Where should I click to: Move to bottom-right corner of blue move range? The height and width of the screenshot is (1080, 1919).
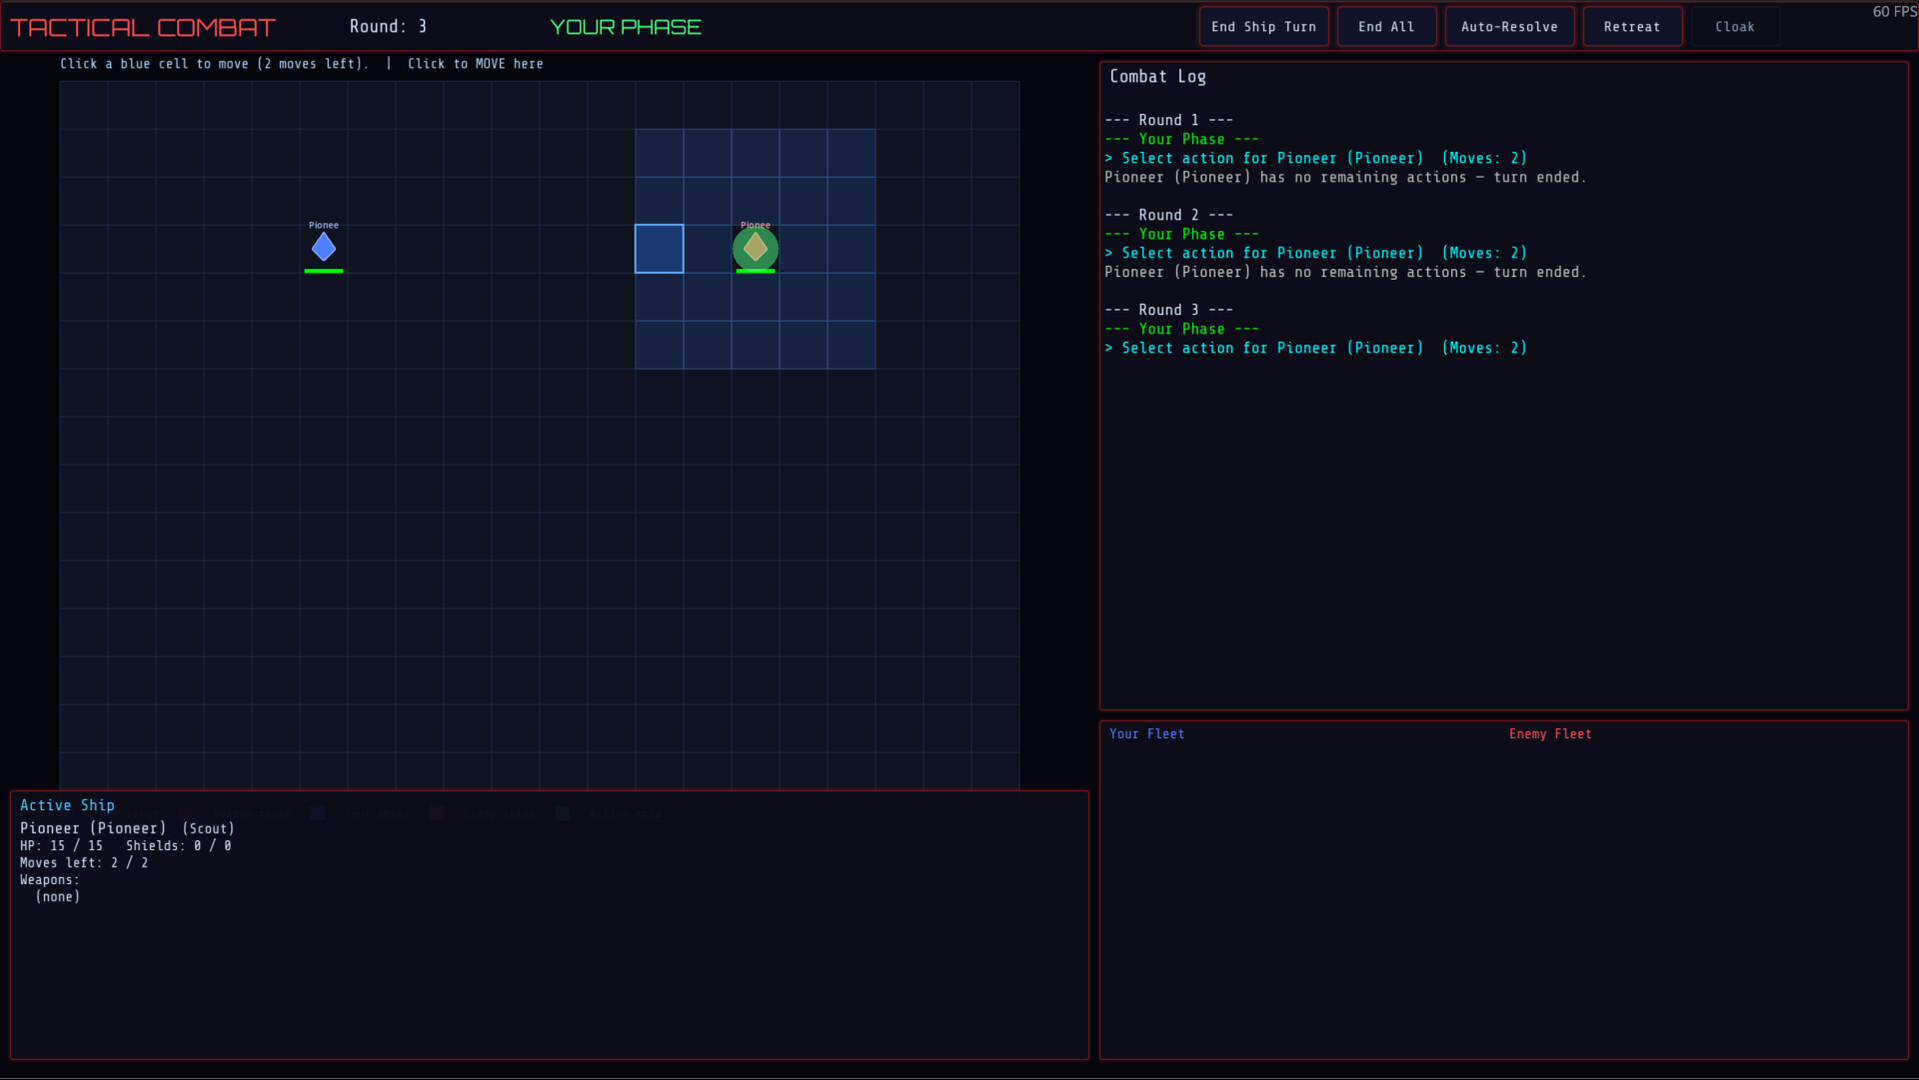tap(851, 345)
